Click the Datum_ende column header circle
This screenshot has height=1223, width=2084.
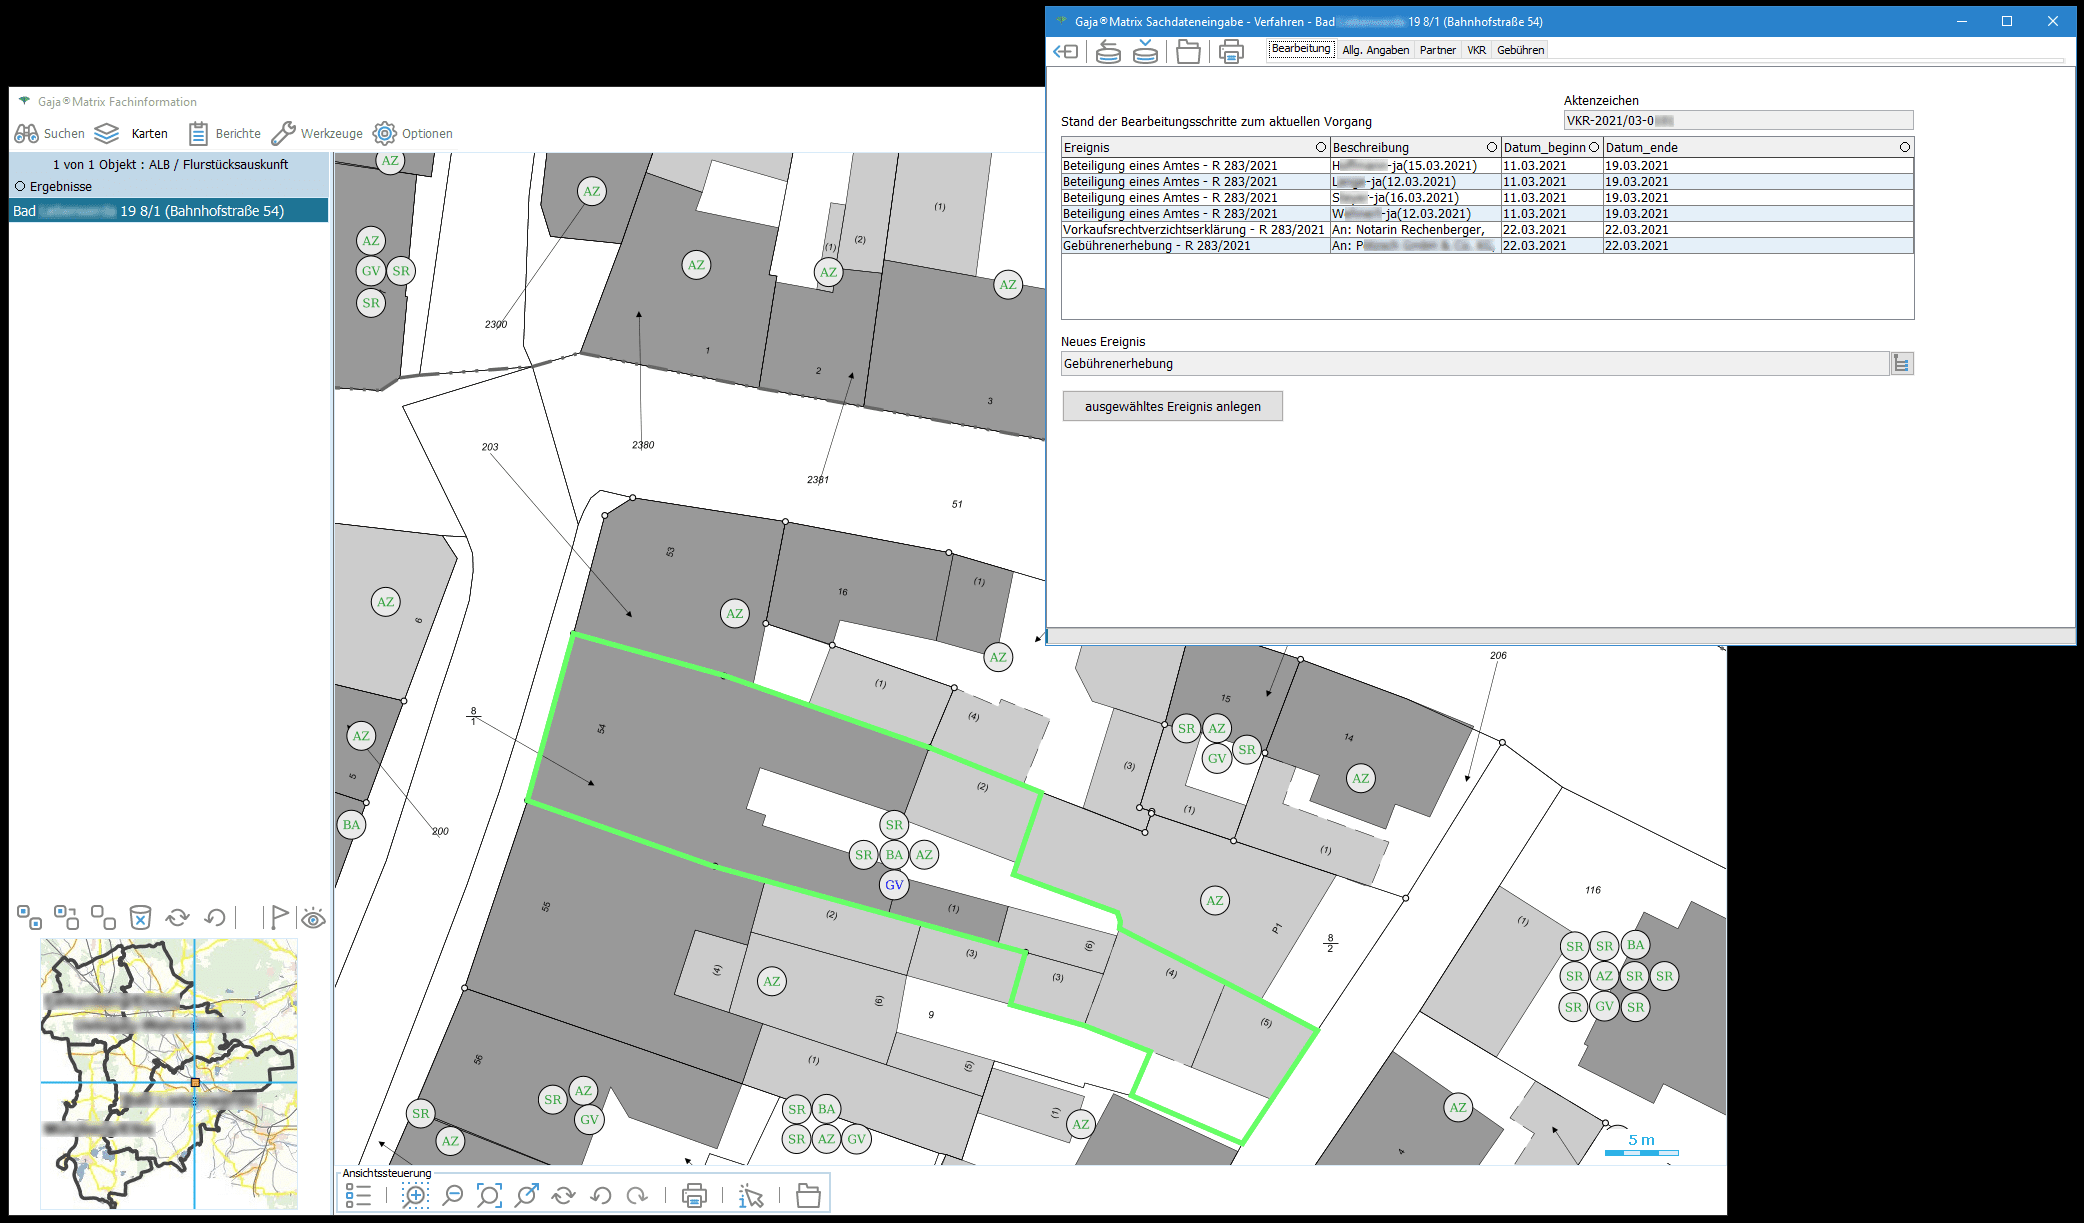(x=1904, y=147)
